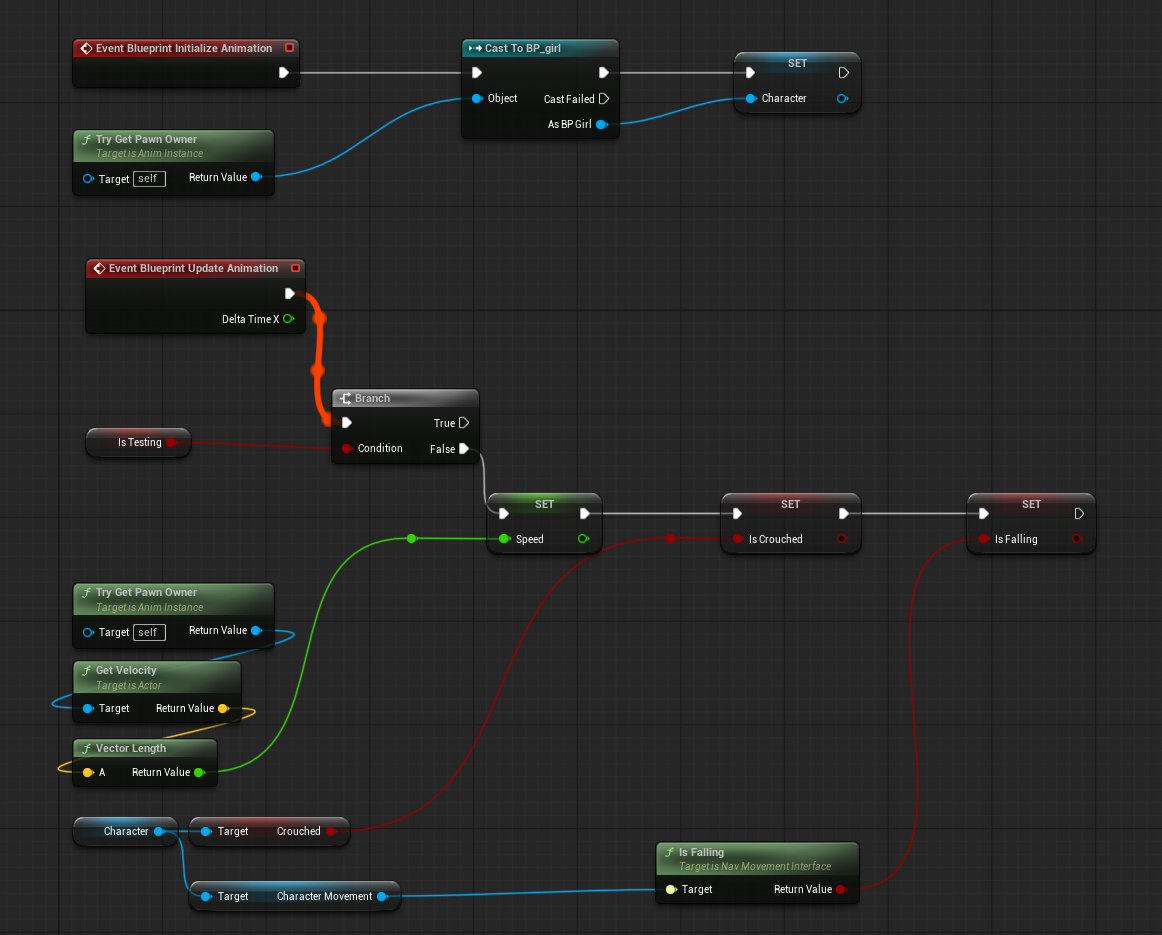1162x935 pixels.
Task: Click the red delegate pin on Initialize Animation event
Action: 290,48
